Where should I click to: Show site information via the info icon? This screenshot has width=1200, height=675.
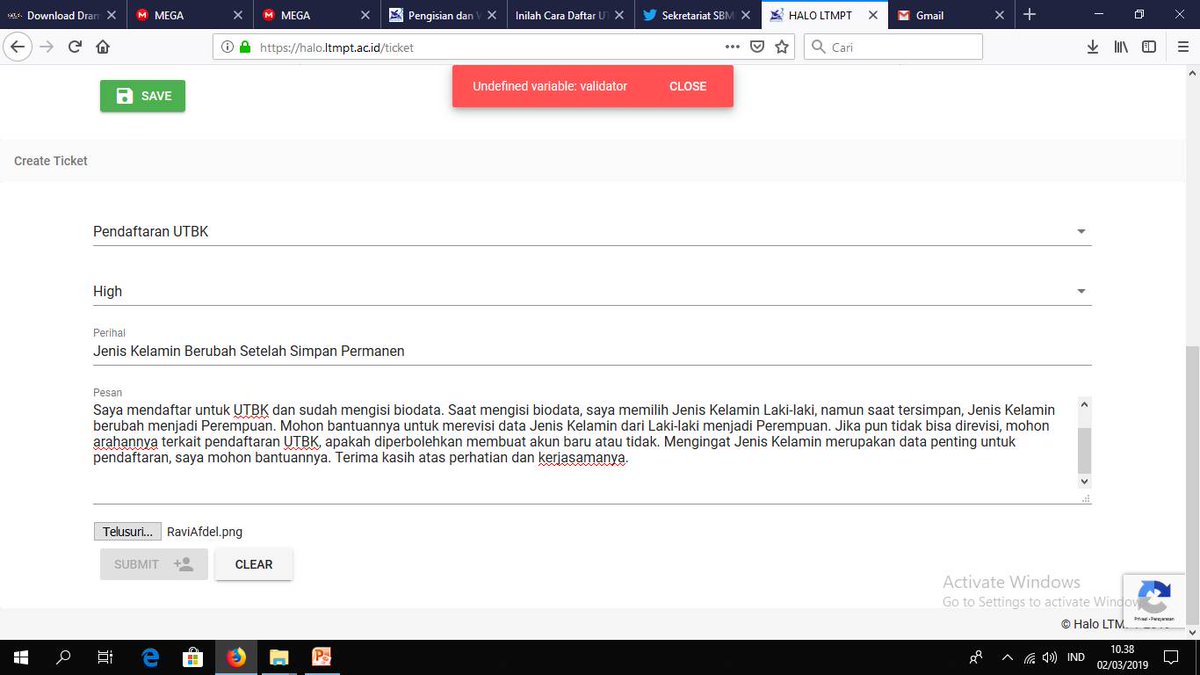click(226, 47)
